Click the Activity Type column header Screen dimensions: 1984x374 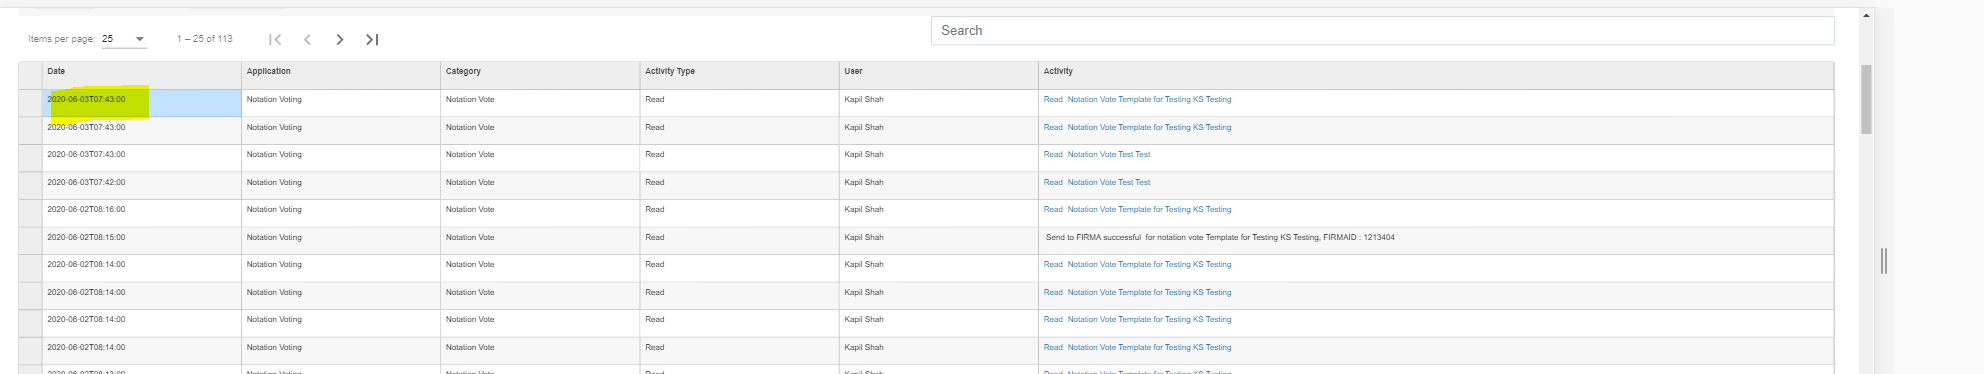coord(670,71)
